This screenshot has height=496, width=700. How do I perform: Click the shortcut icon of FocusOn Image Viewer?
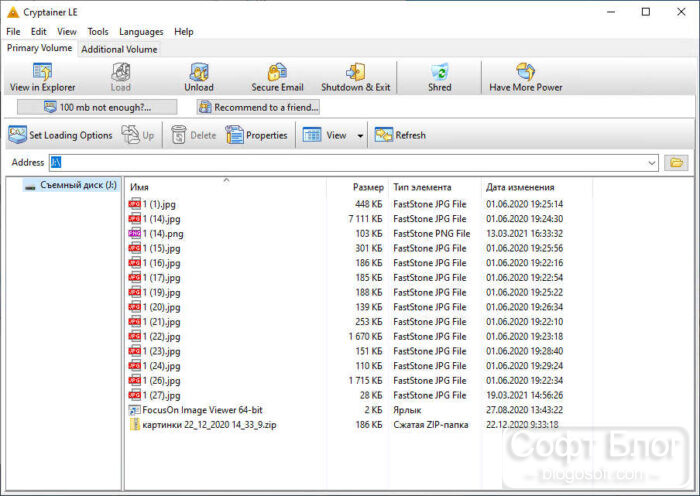[134, 410]
